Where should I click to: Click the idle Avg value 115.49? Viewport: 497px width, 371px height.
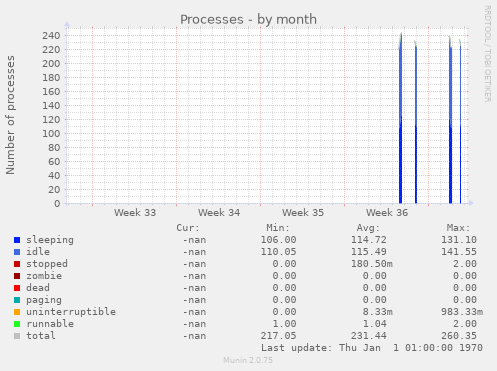pos(369,252)
